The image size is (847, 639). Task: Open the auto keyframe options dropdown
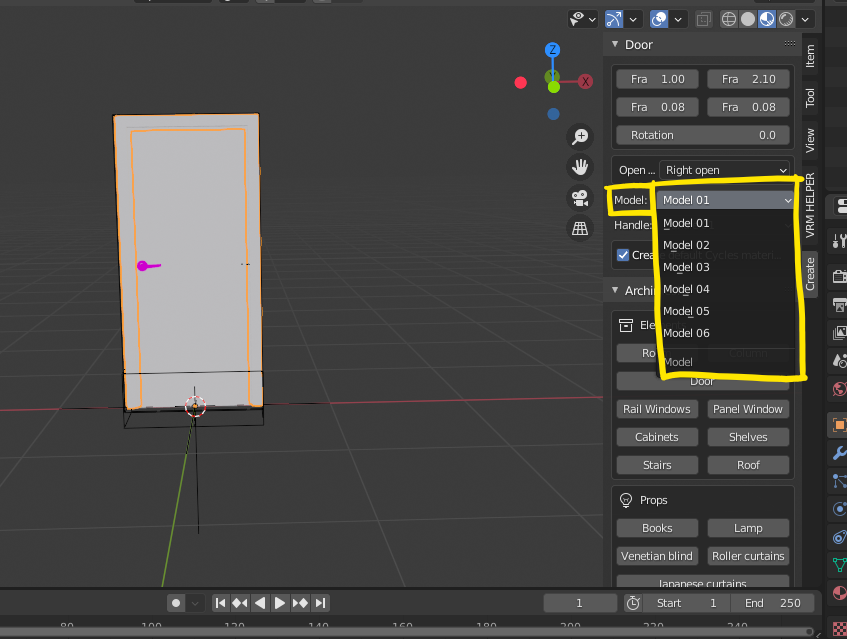tap(195, 603)
